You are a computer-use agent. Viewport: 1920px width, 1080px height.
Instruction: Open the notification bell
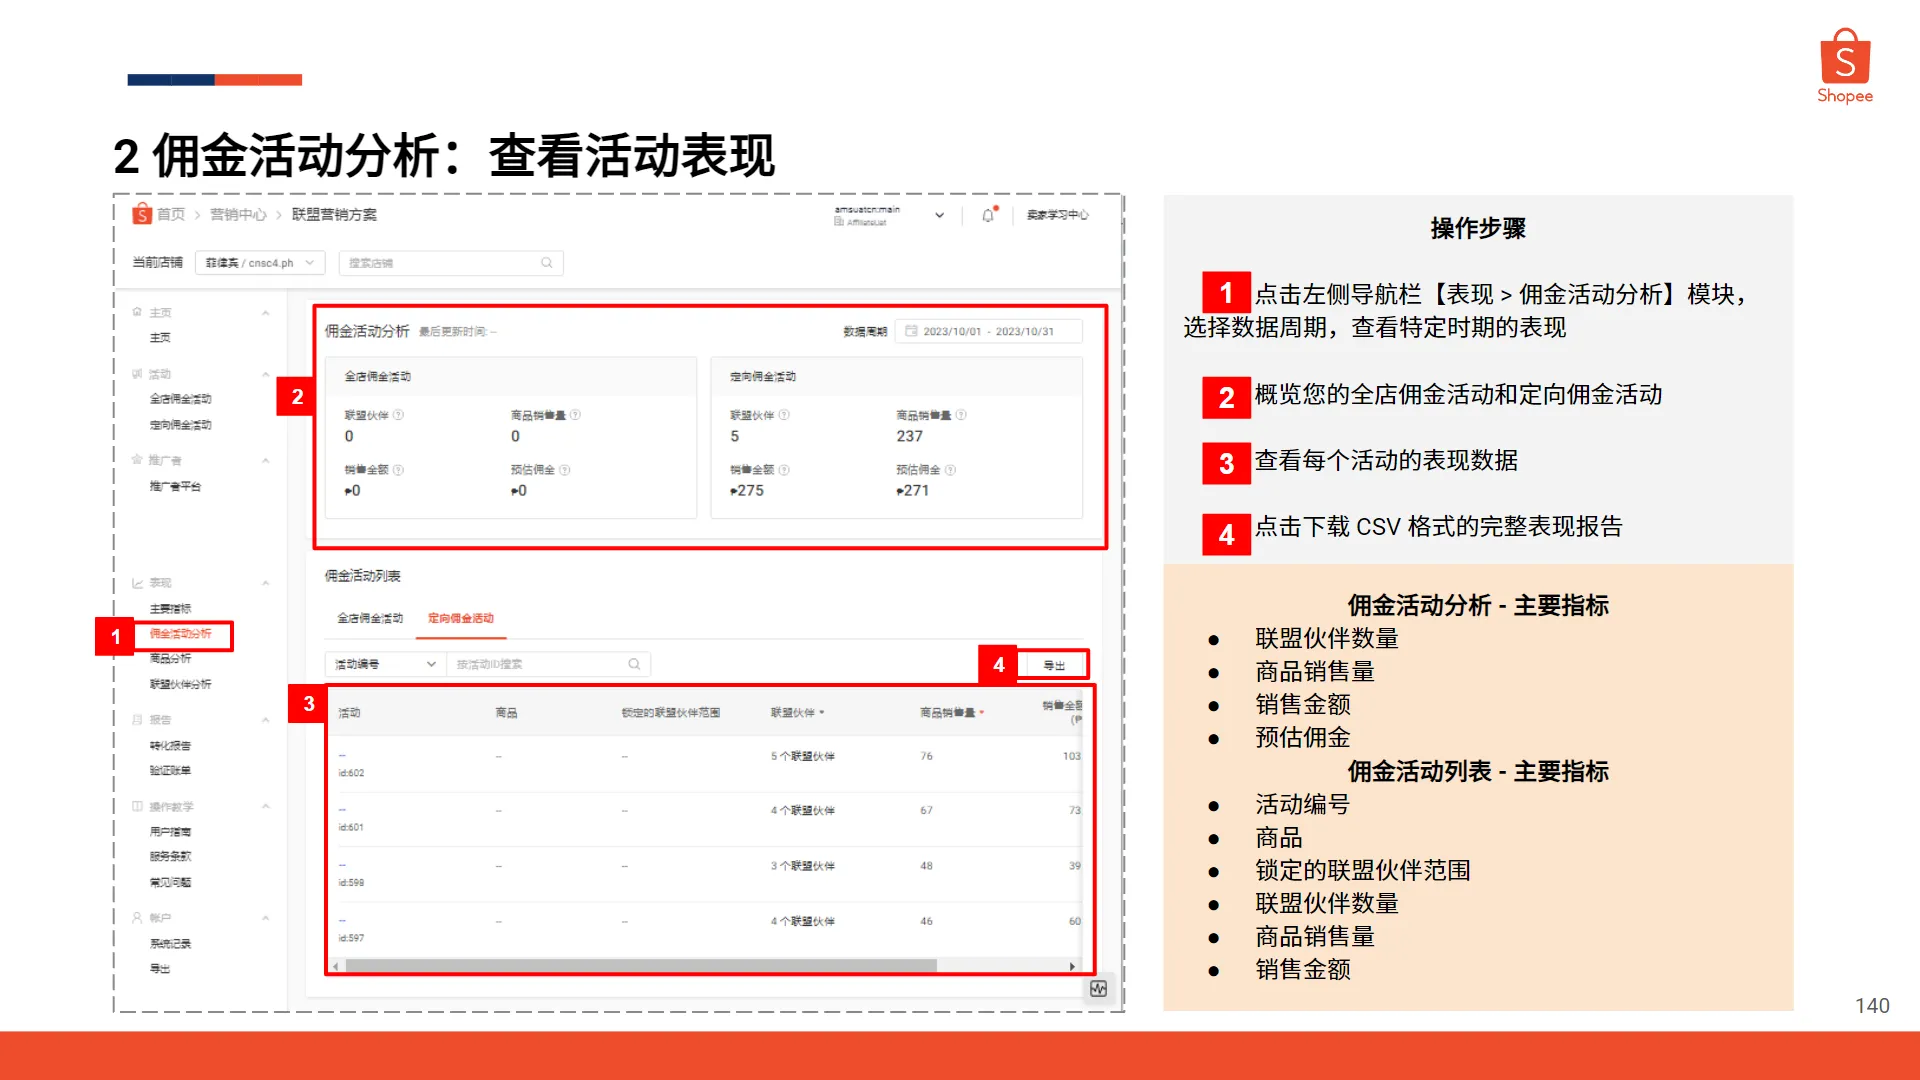point(989,214)
